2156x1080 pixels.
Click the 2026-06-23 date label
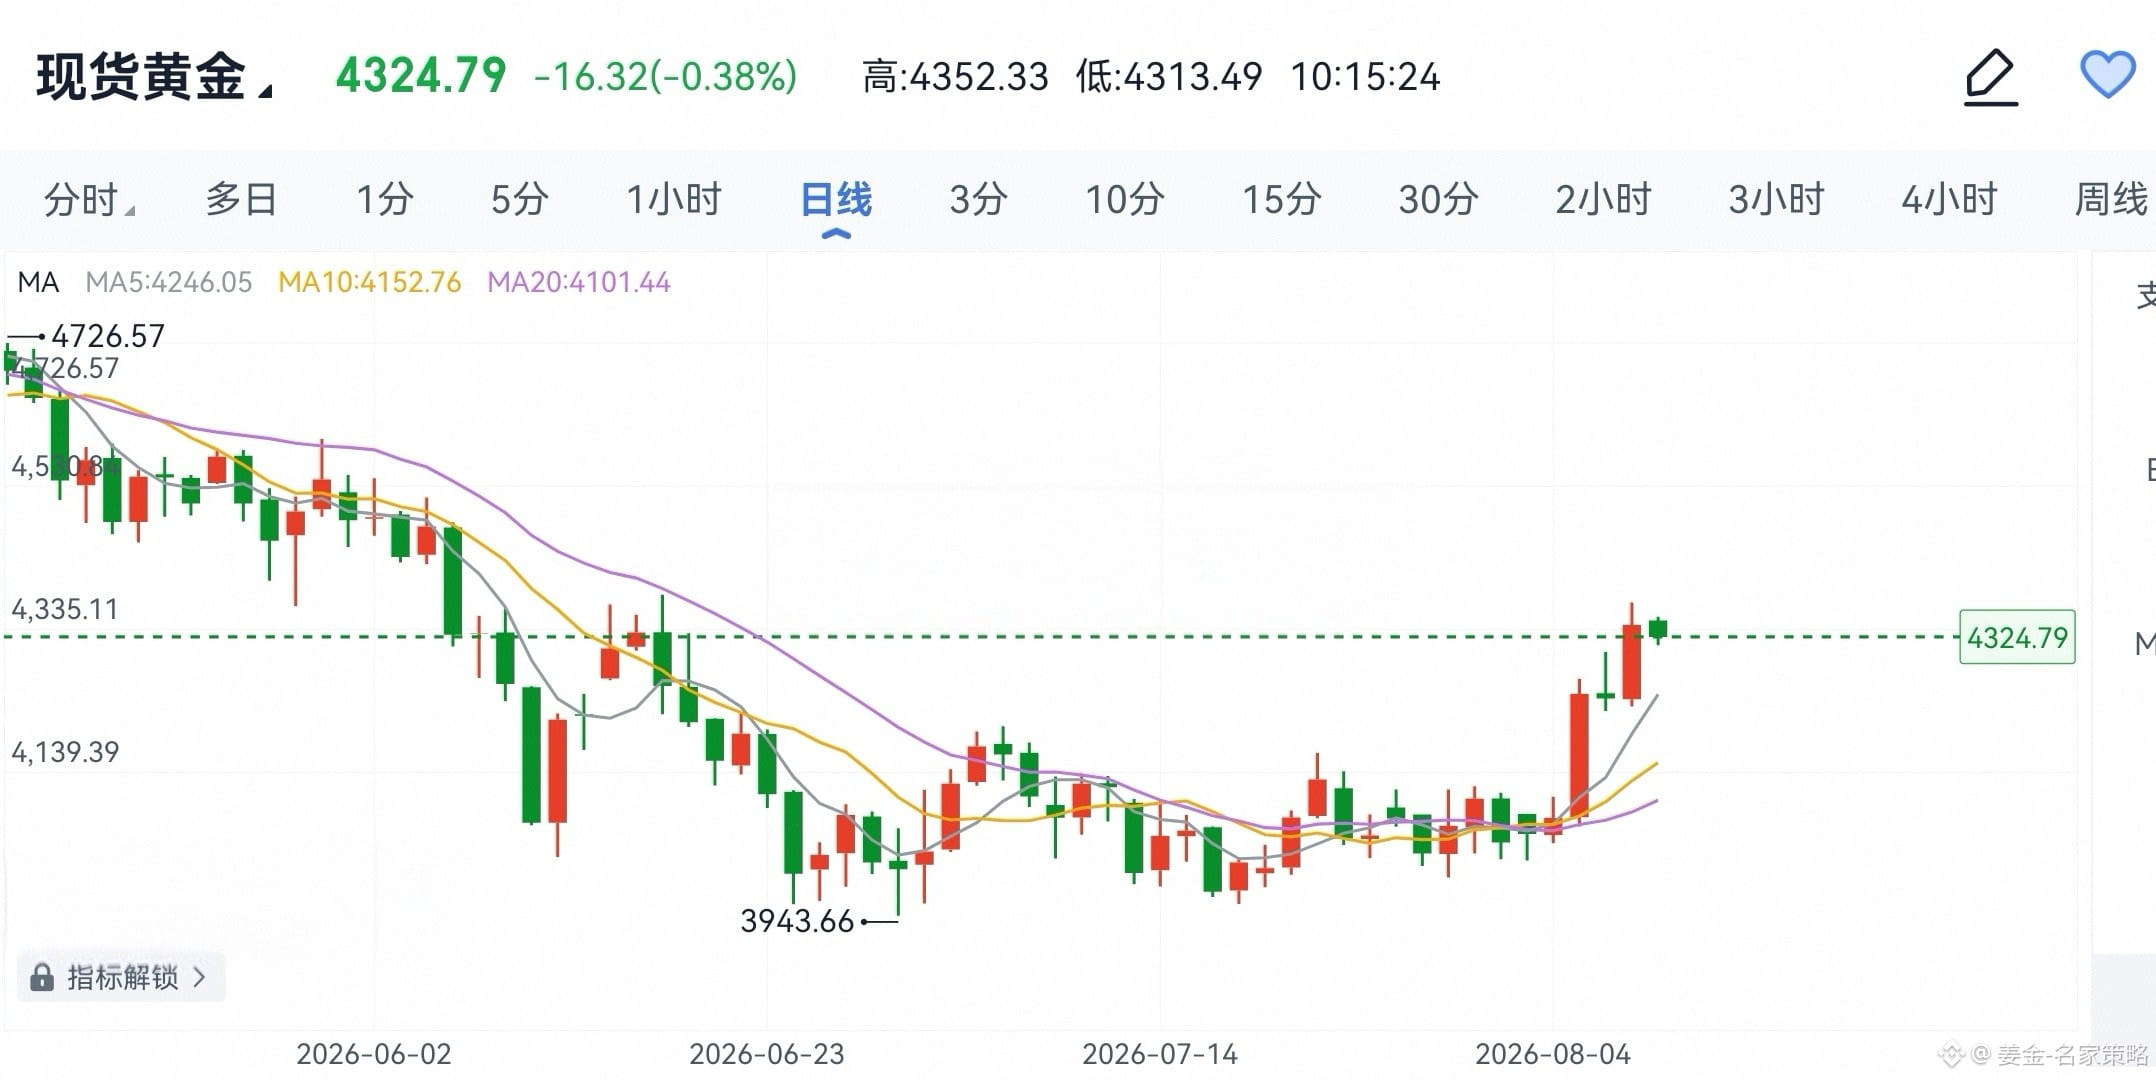767,1054
